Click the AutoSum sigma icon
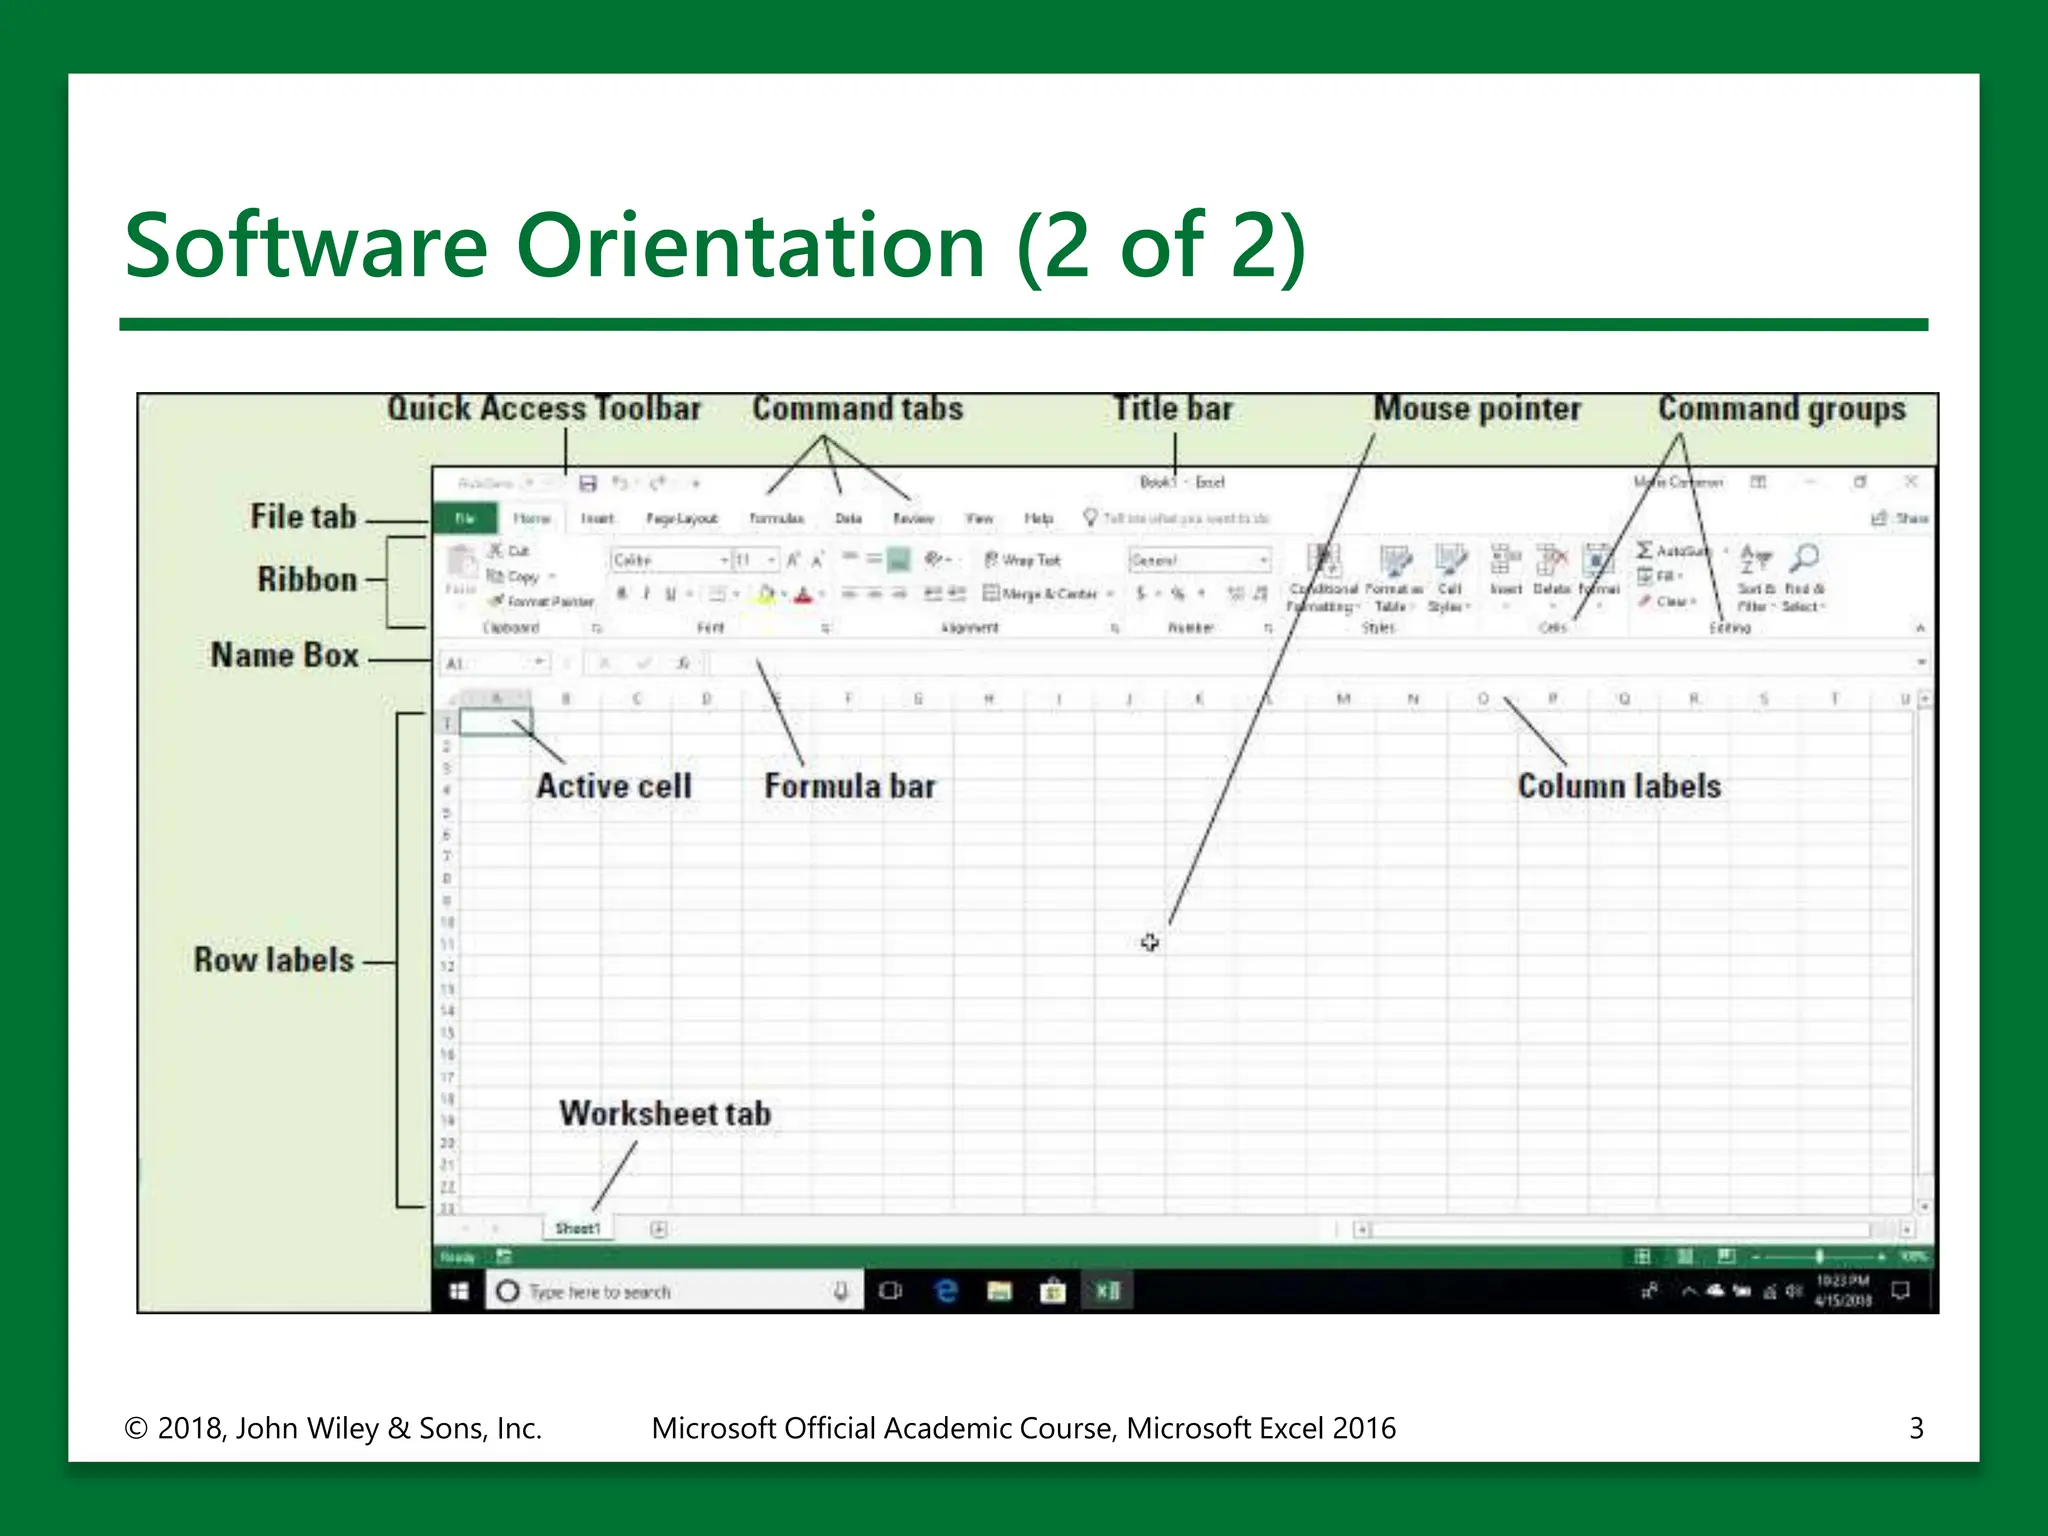Image resolution: width=2048 pixels, height=1536 pixels. (1644, 550)
